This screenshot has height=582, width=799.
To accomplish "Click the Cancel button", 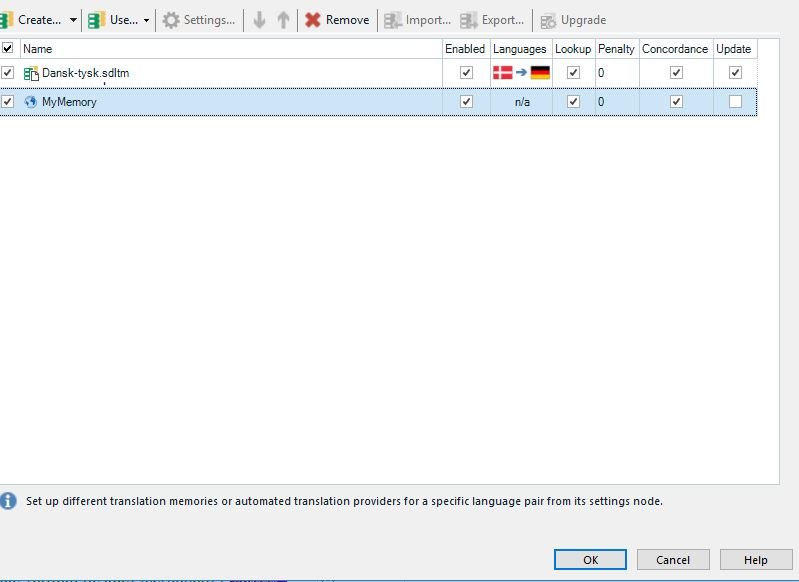I will pos(673,560).
